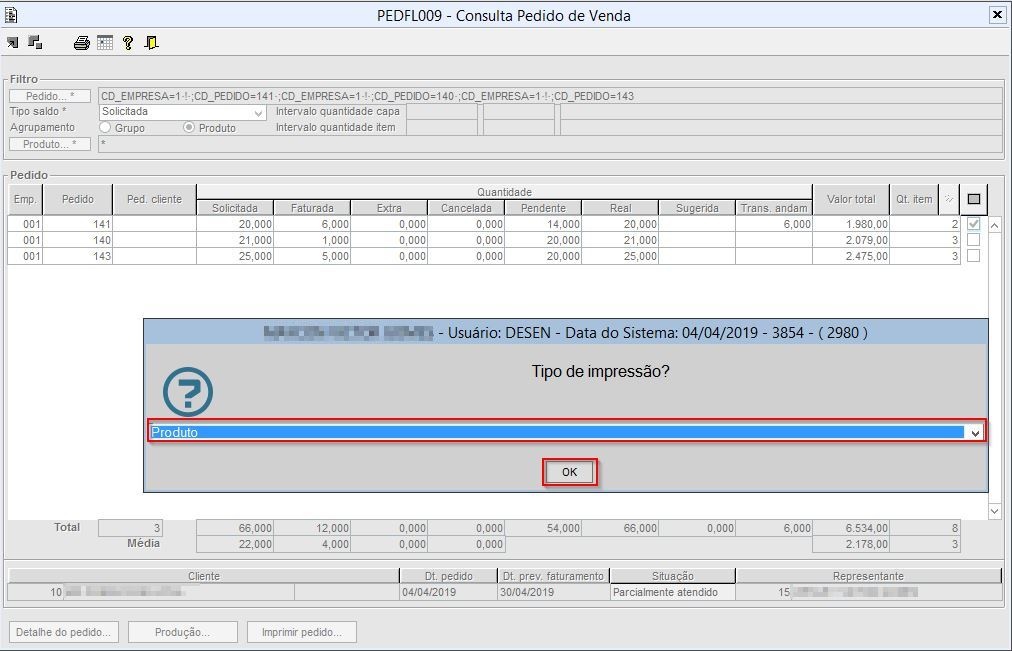Viewport: 1012px width, 651px height.
Task: Click valor total cell 1.980,00
Action: coord(851,224)
